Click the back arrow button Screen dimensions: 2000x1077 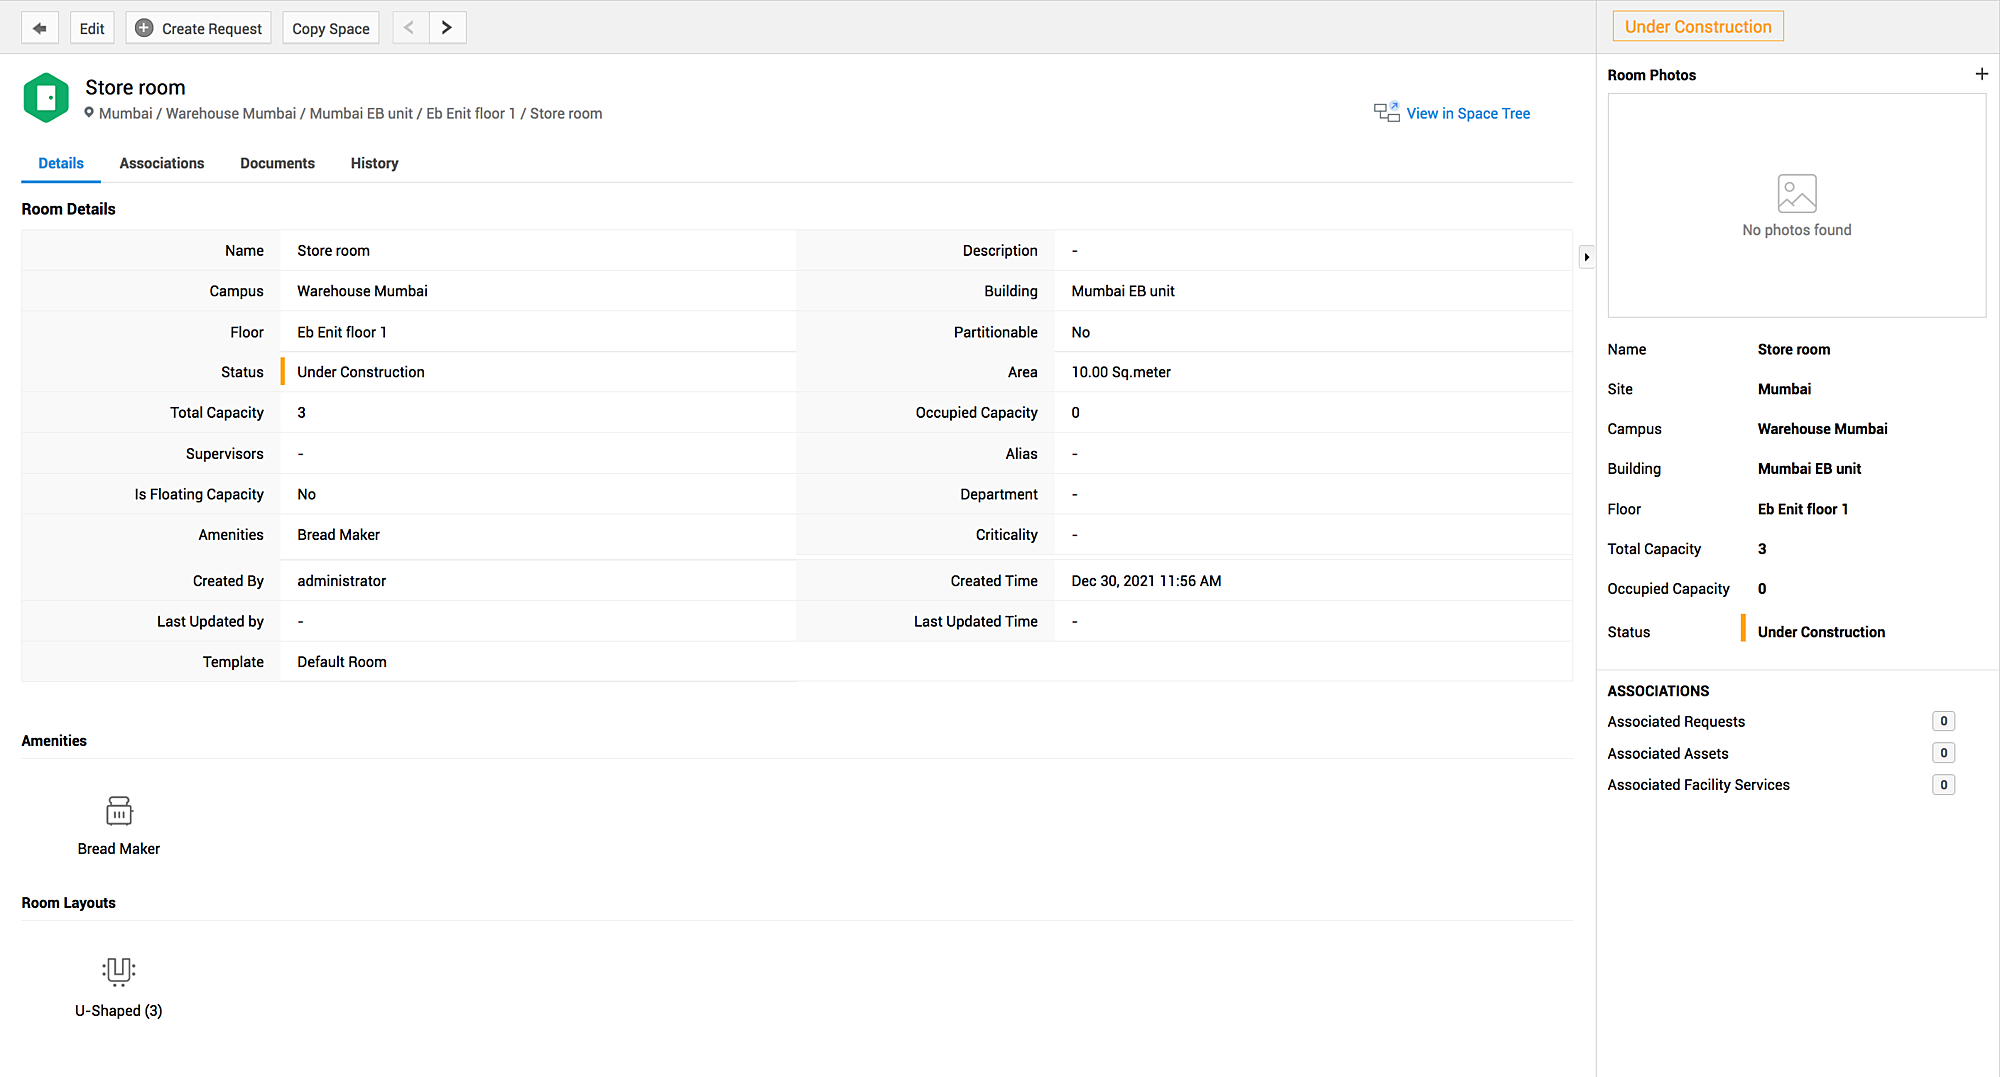pyautogui.click(x=40, y=28)
